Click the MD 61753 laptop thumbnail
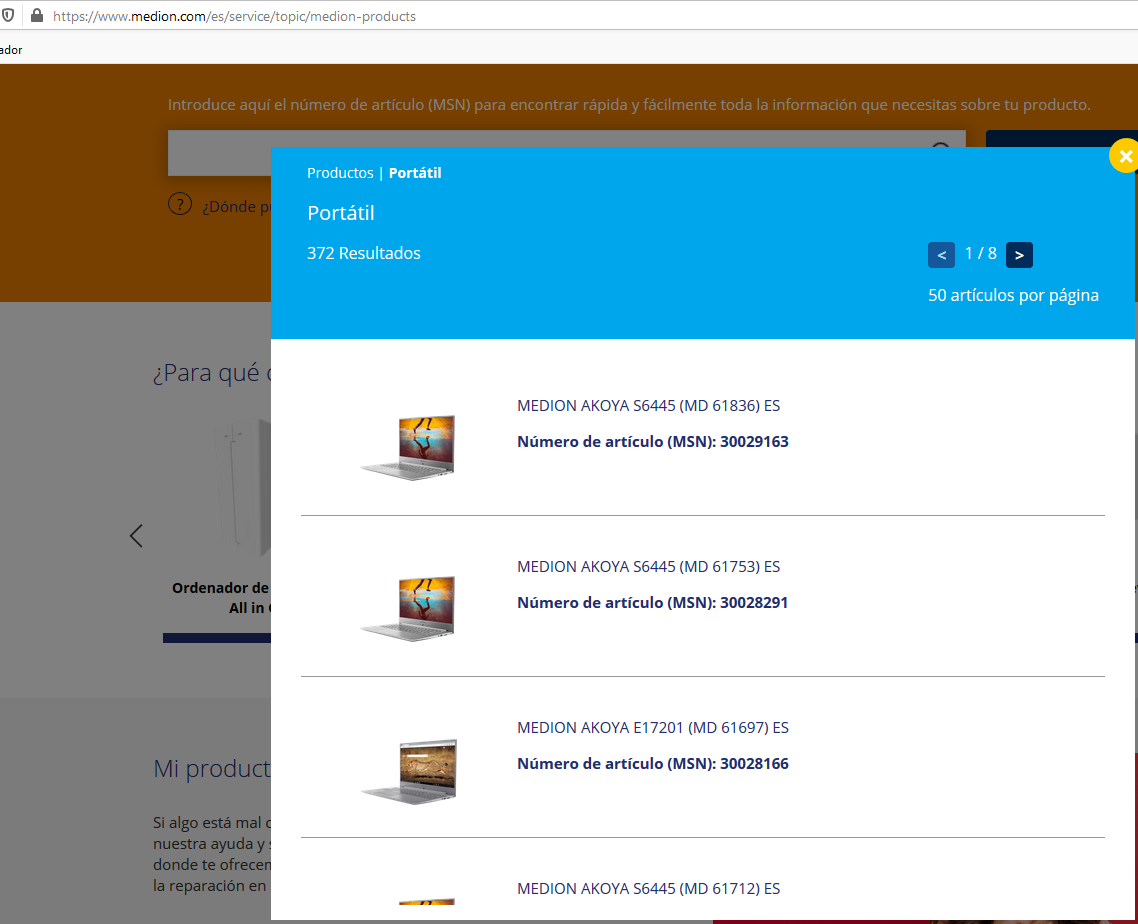Image resolution: width=1138 pixels, height=924 pixels. [x=409, y=608]
